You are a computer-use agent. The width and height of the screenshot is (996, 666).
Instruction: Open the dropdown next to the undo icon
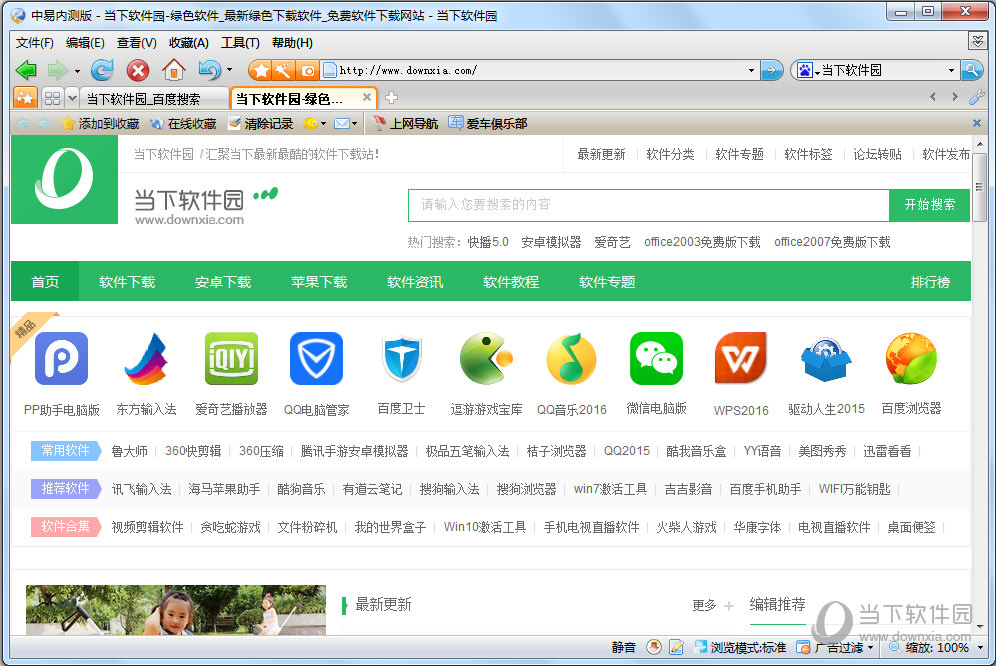pos(229,70)
